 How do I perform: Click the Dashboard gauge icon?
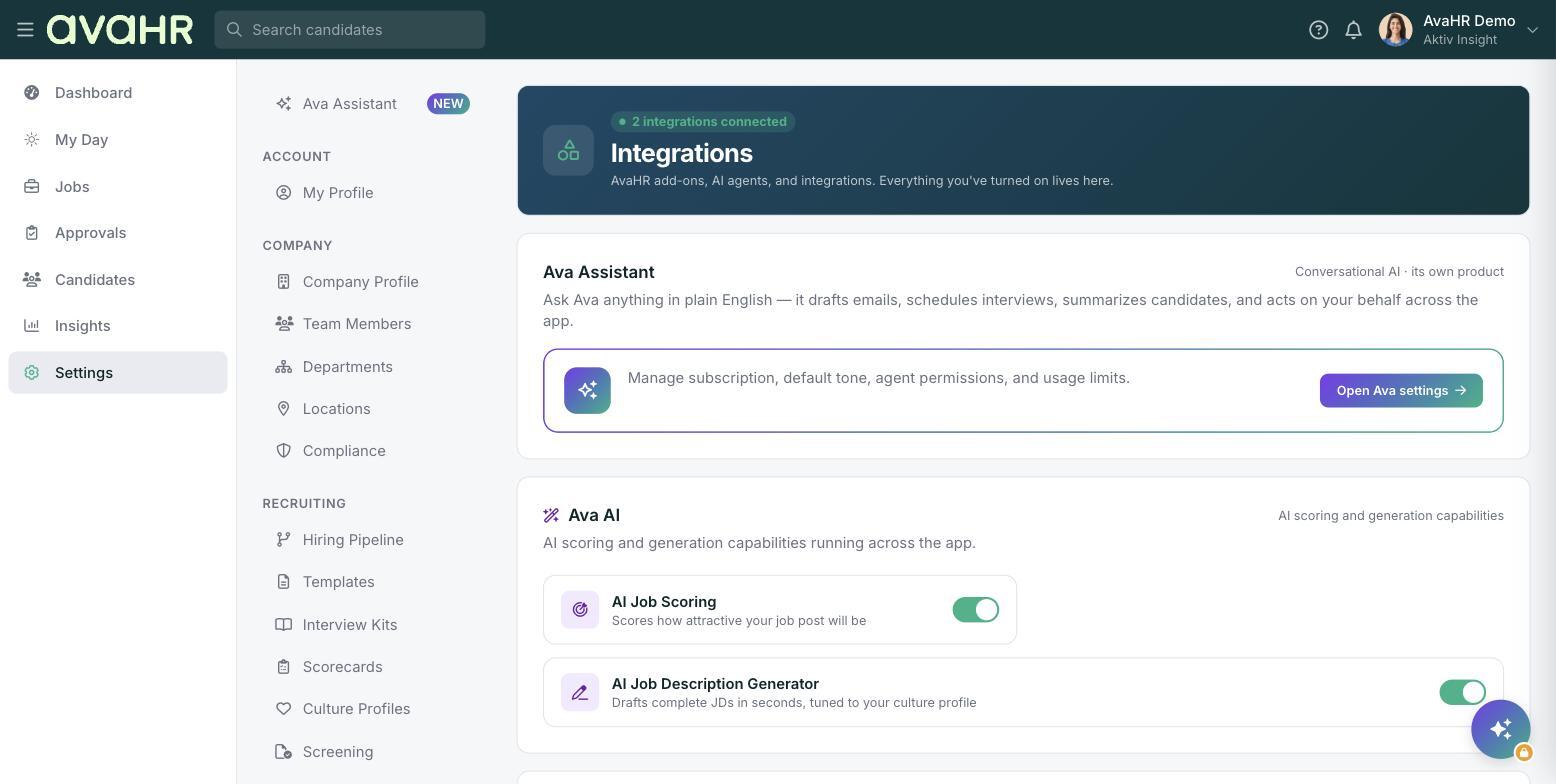coord(32,93)
